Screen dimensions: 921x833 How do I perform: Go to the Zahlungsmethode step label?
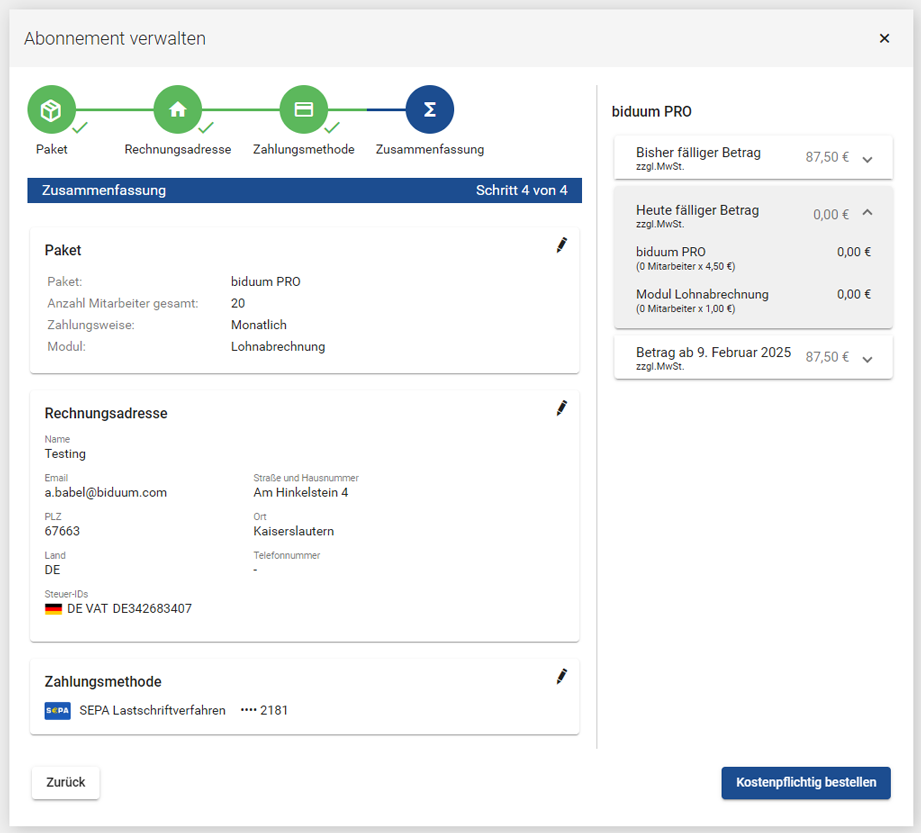[304, 150]
